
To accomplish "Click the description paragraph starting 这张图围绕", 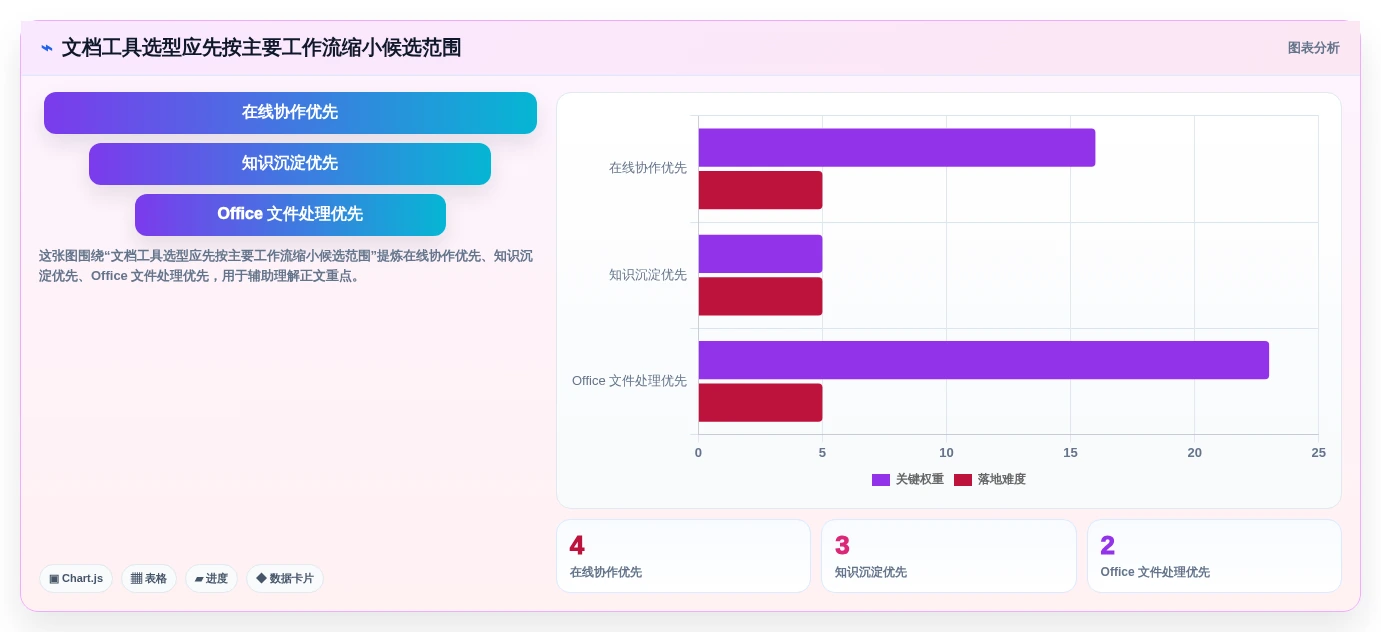I will pyautogui.click(x=286, y=266).
